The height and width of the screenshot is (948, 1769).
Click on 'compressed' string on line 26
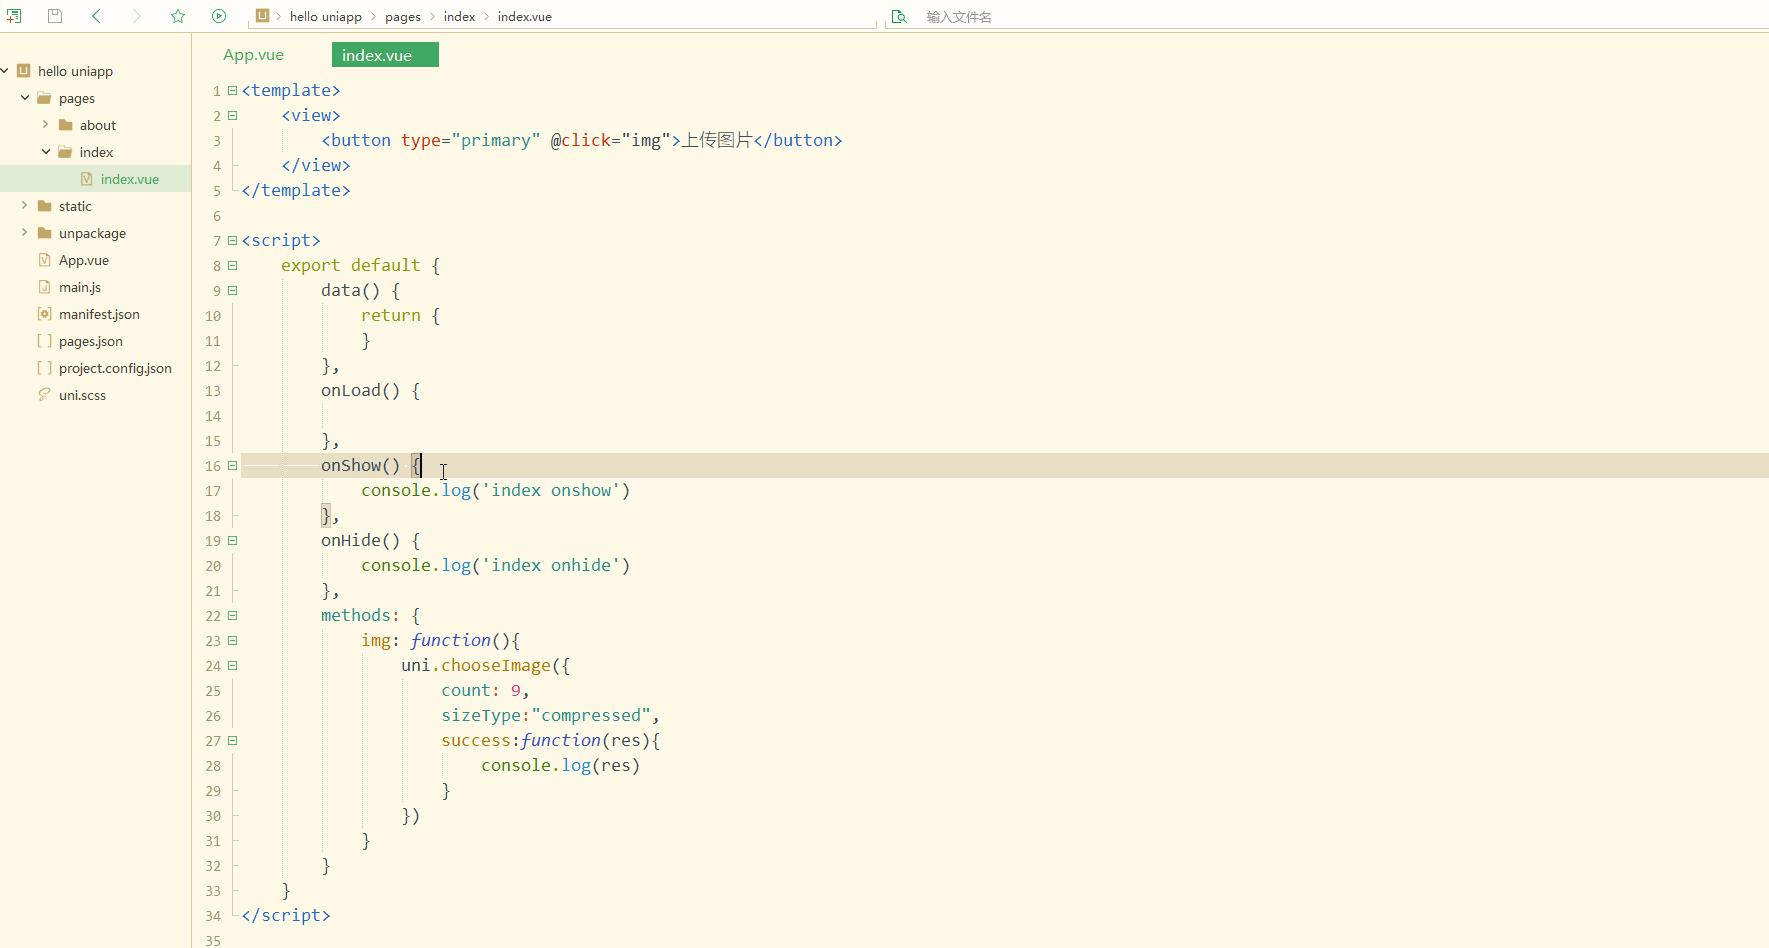pos(591,715)
